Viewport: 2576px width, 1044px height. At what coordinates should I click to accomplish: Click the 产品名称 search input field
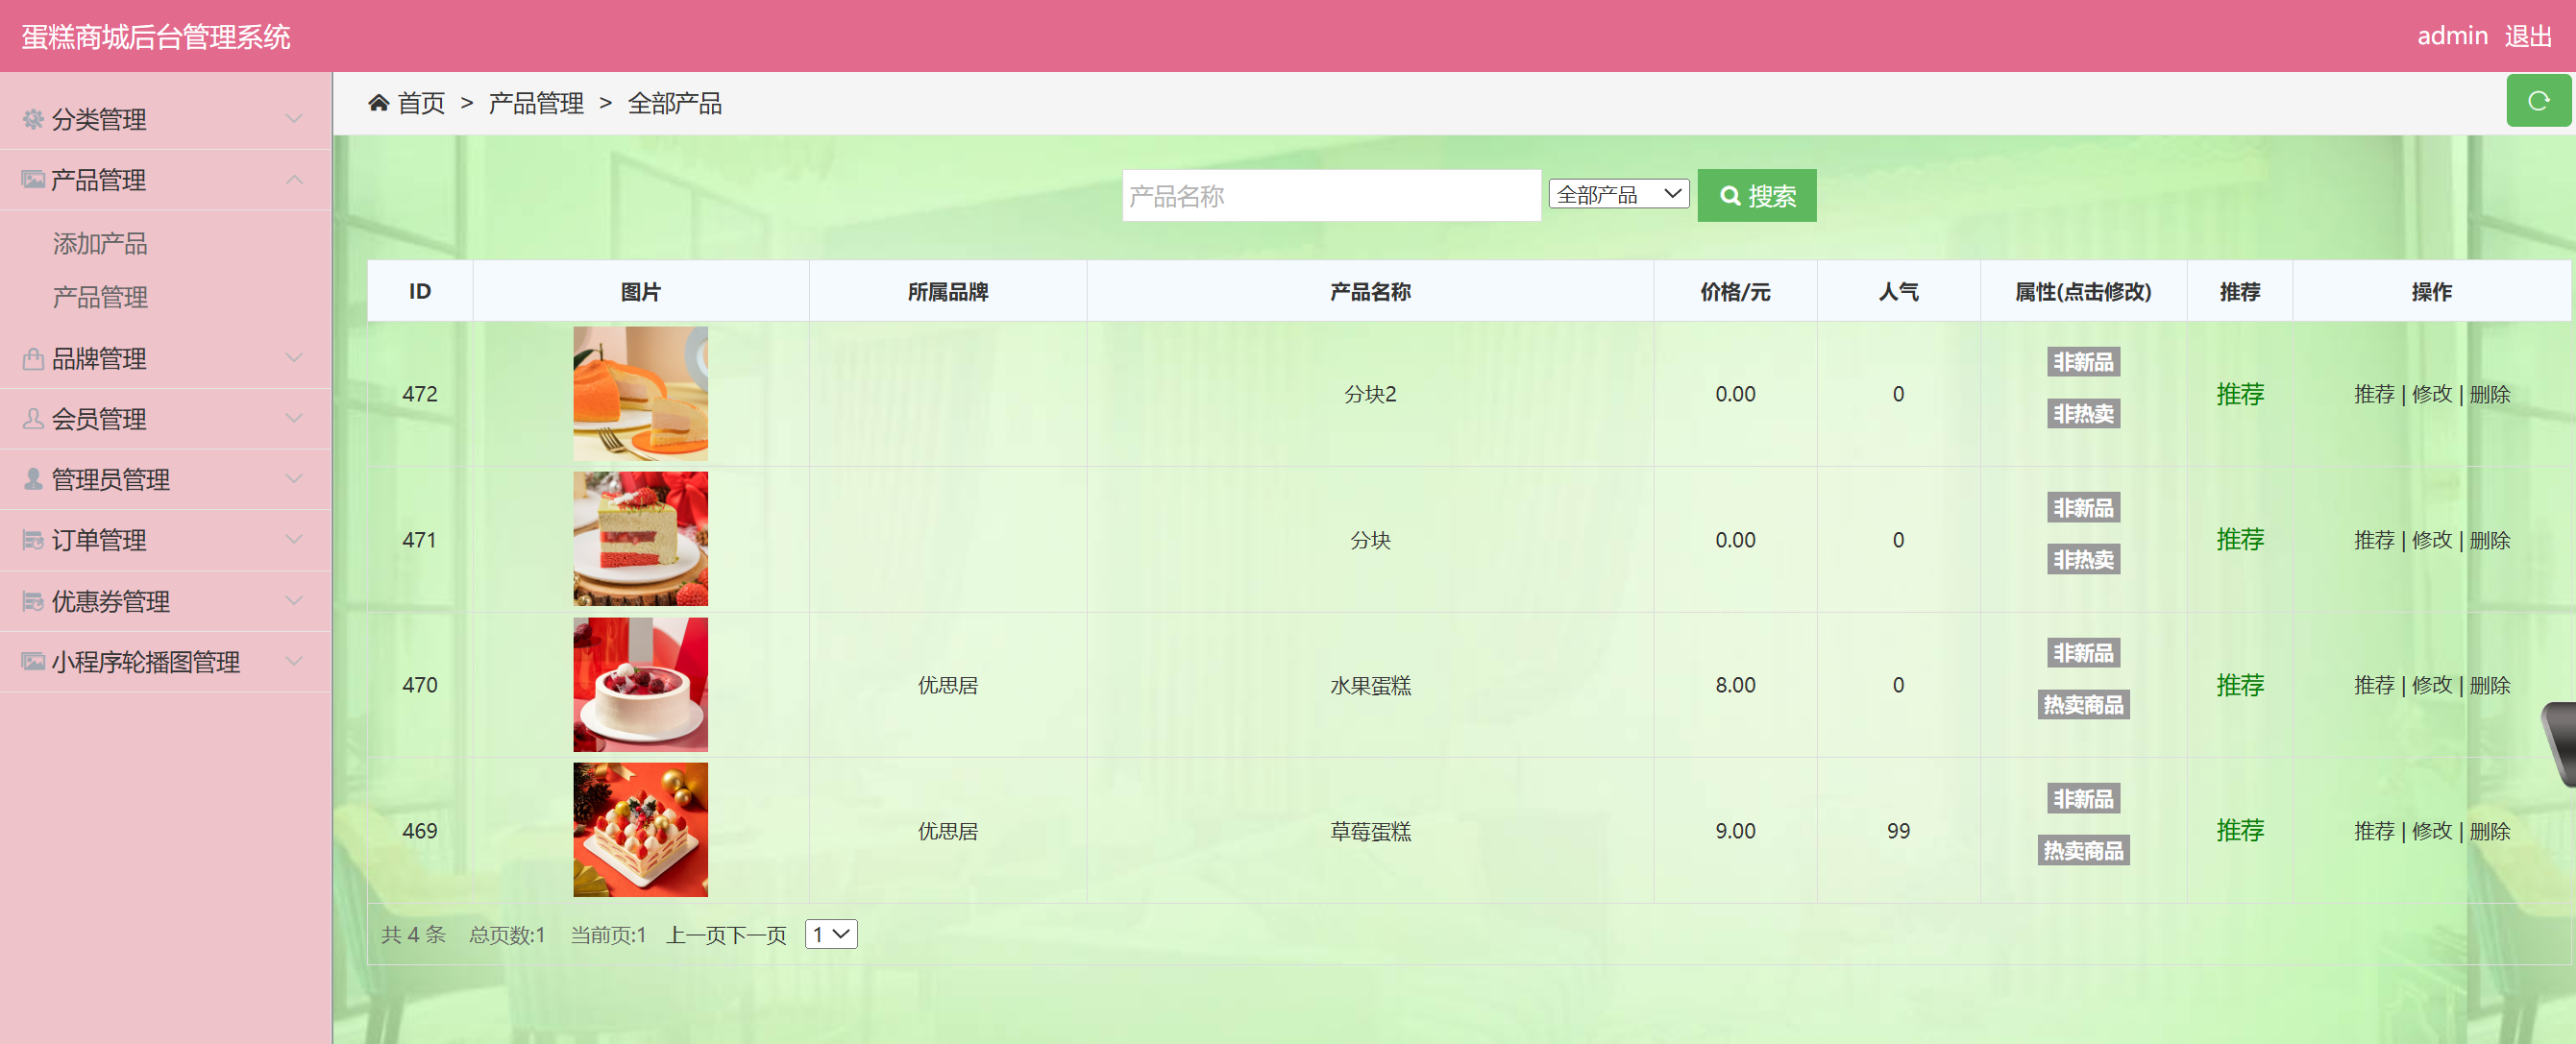pos(1330,196)
